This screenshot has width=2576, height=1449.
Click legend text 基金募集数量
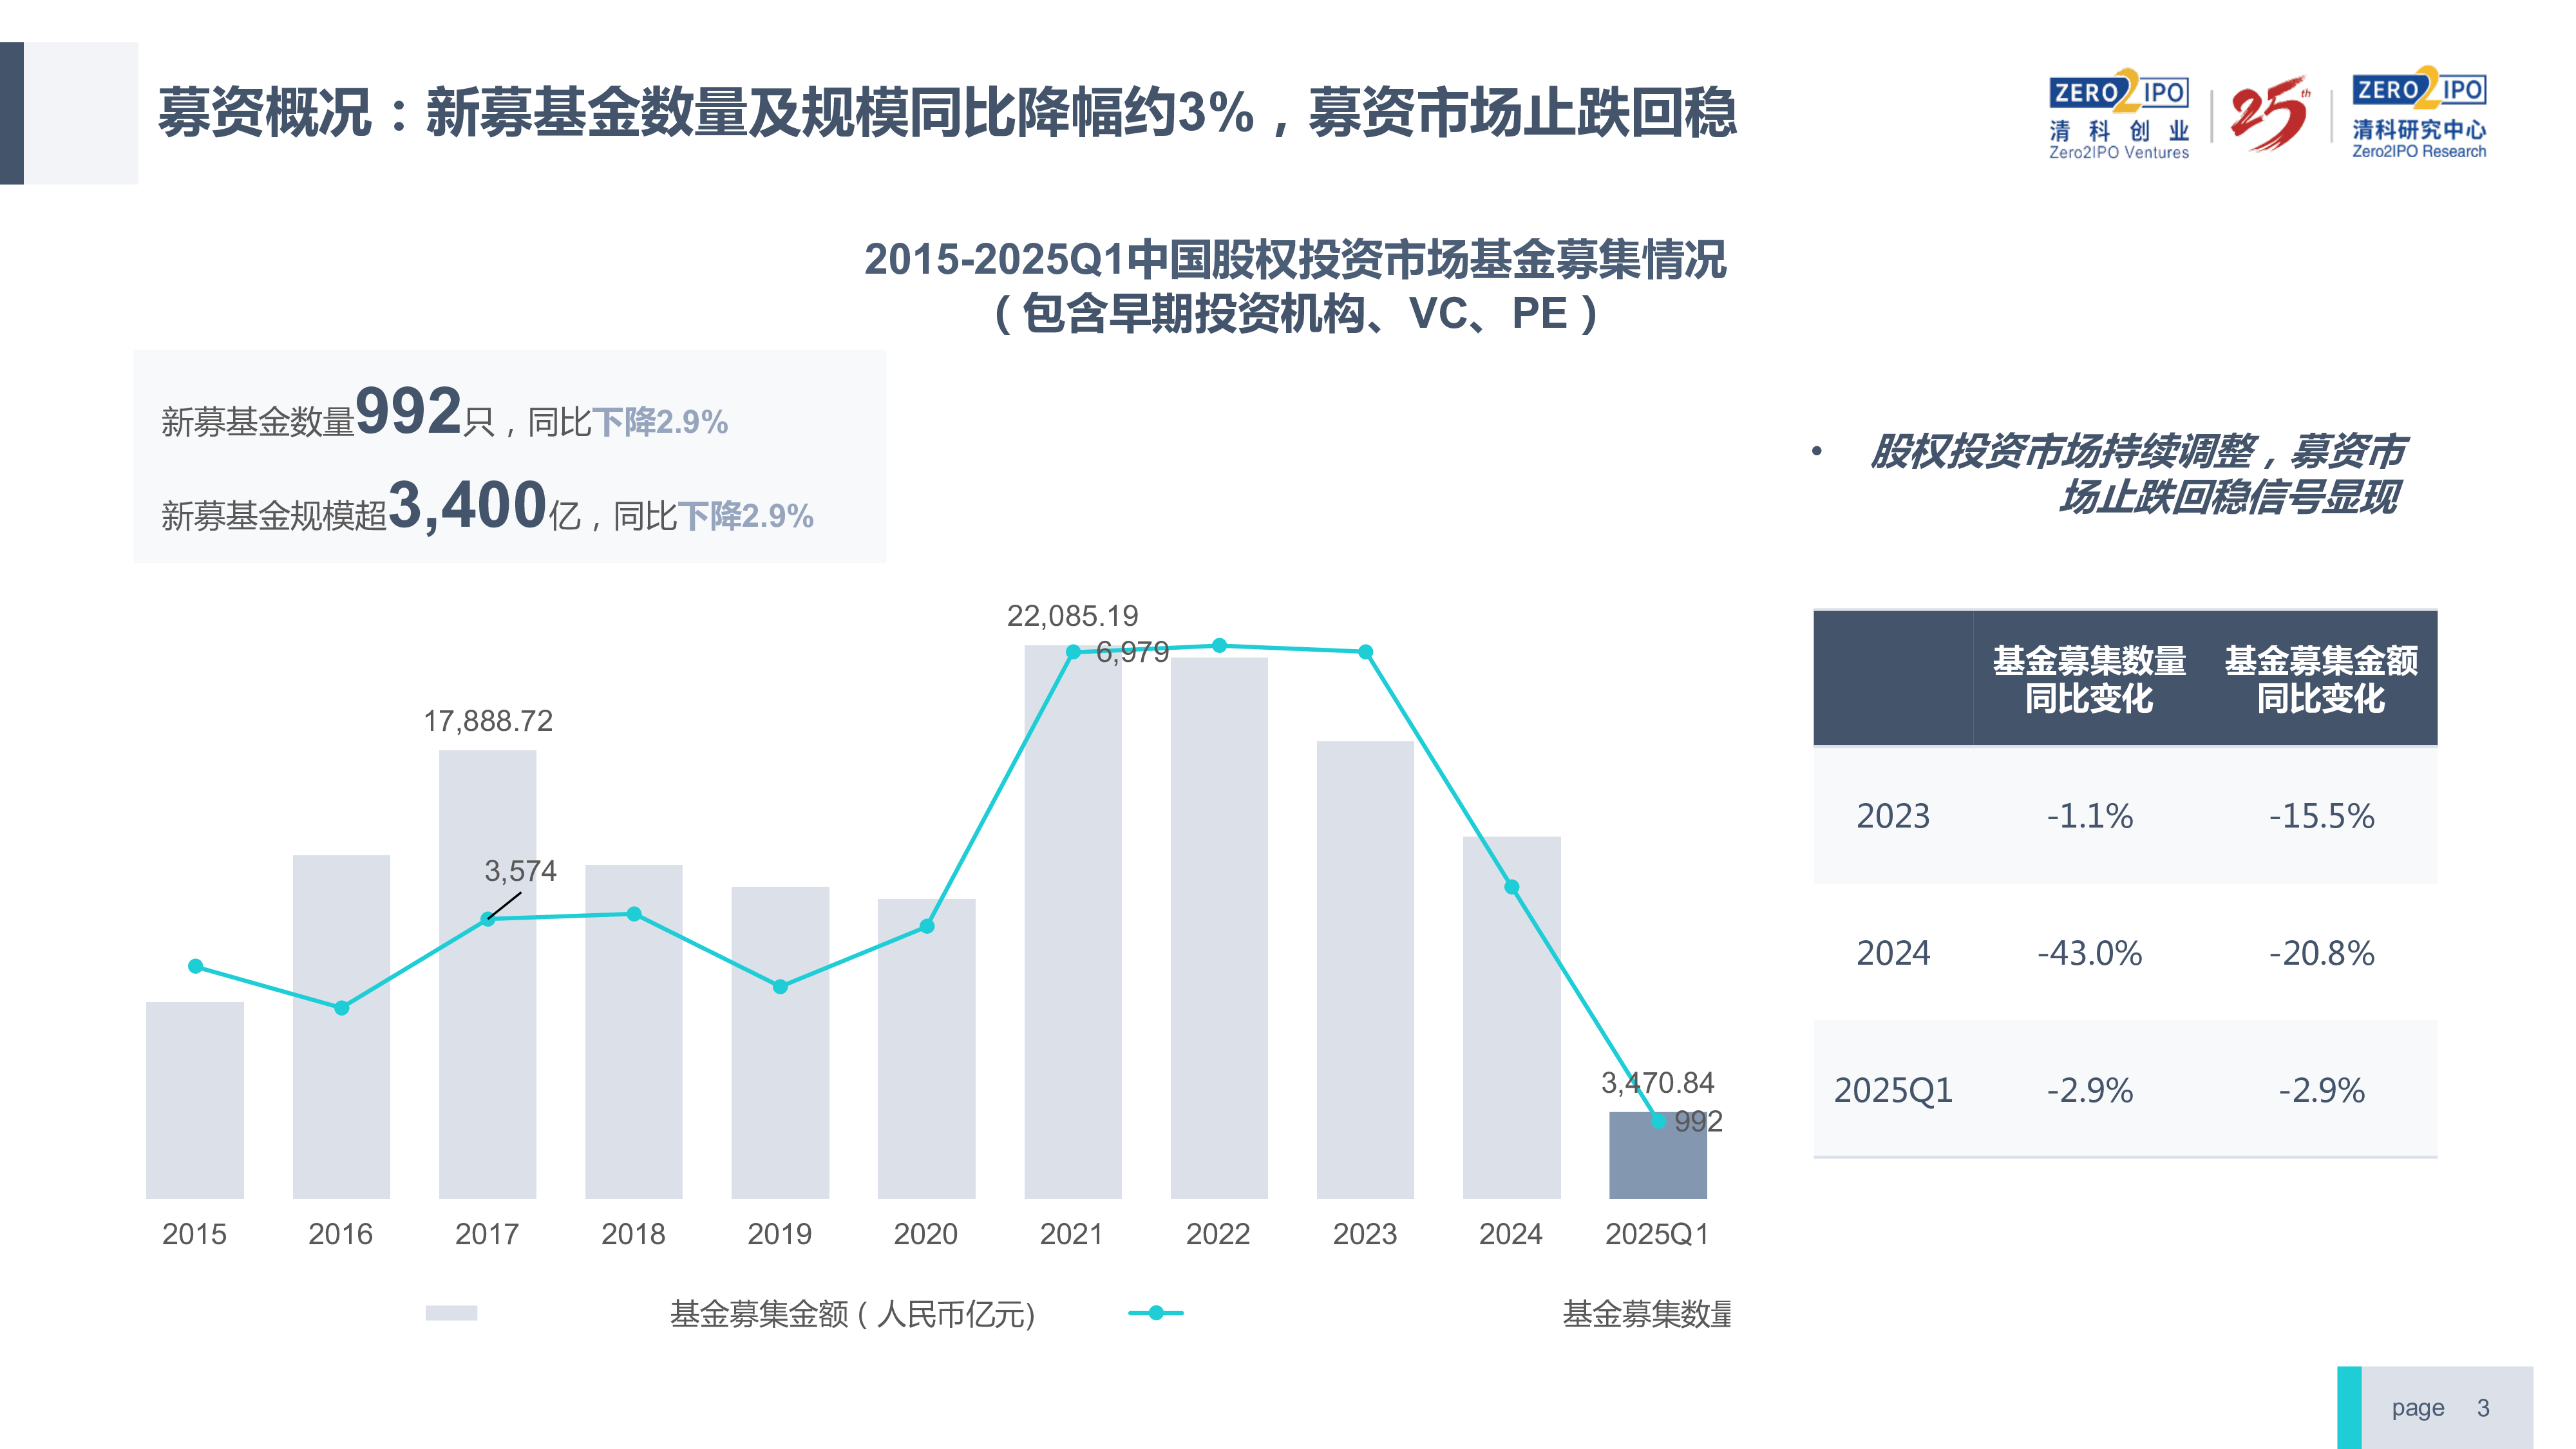pyautogui.click(x=1648, y=1314)
